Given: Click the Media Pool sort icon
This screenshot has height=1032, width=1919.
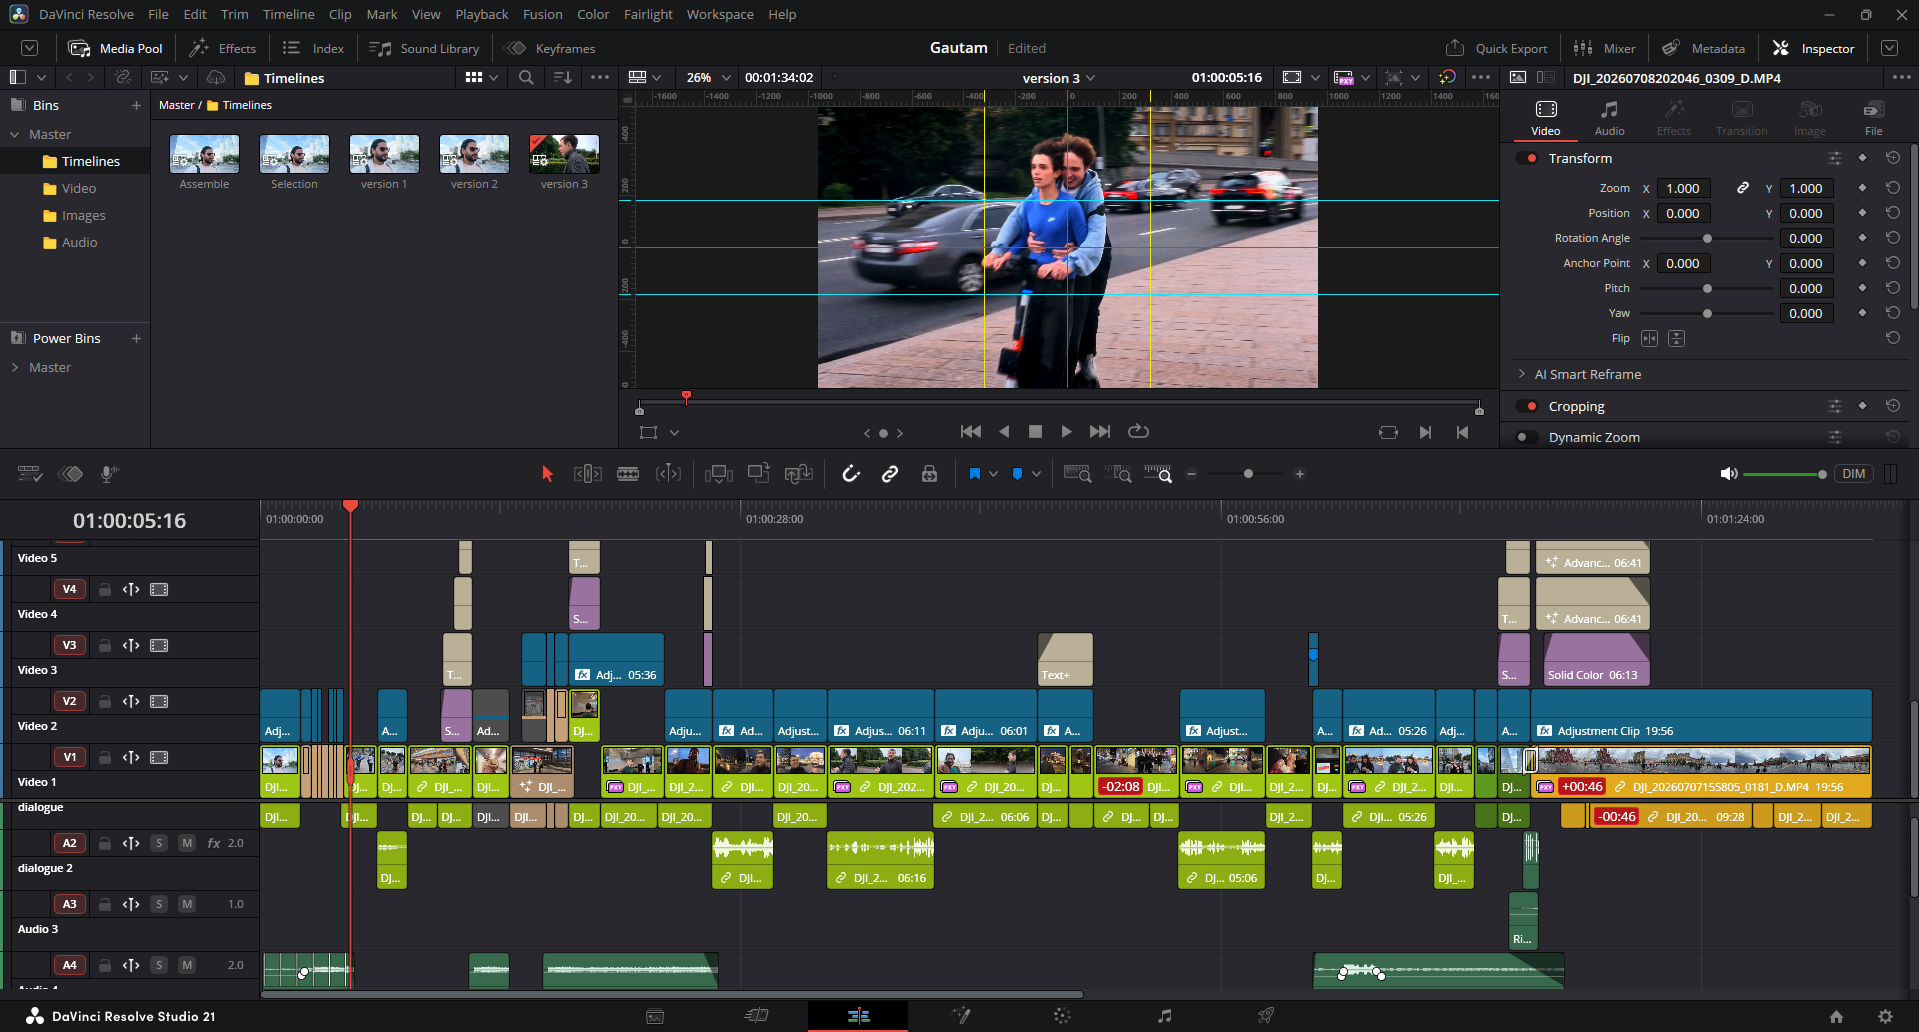Looking at the screenshot, I should pos(563,77).
